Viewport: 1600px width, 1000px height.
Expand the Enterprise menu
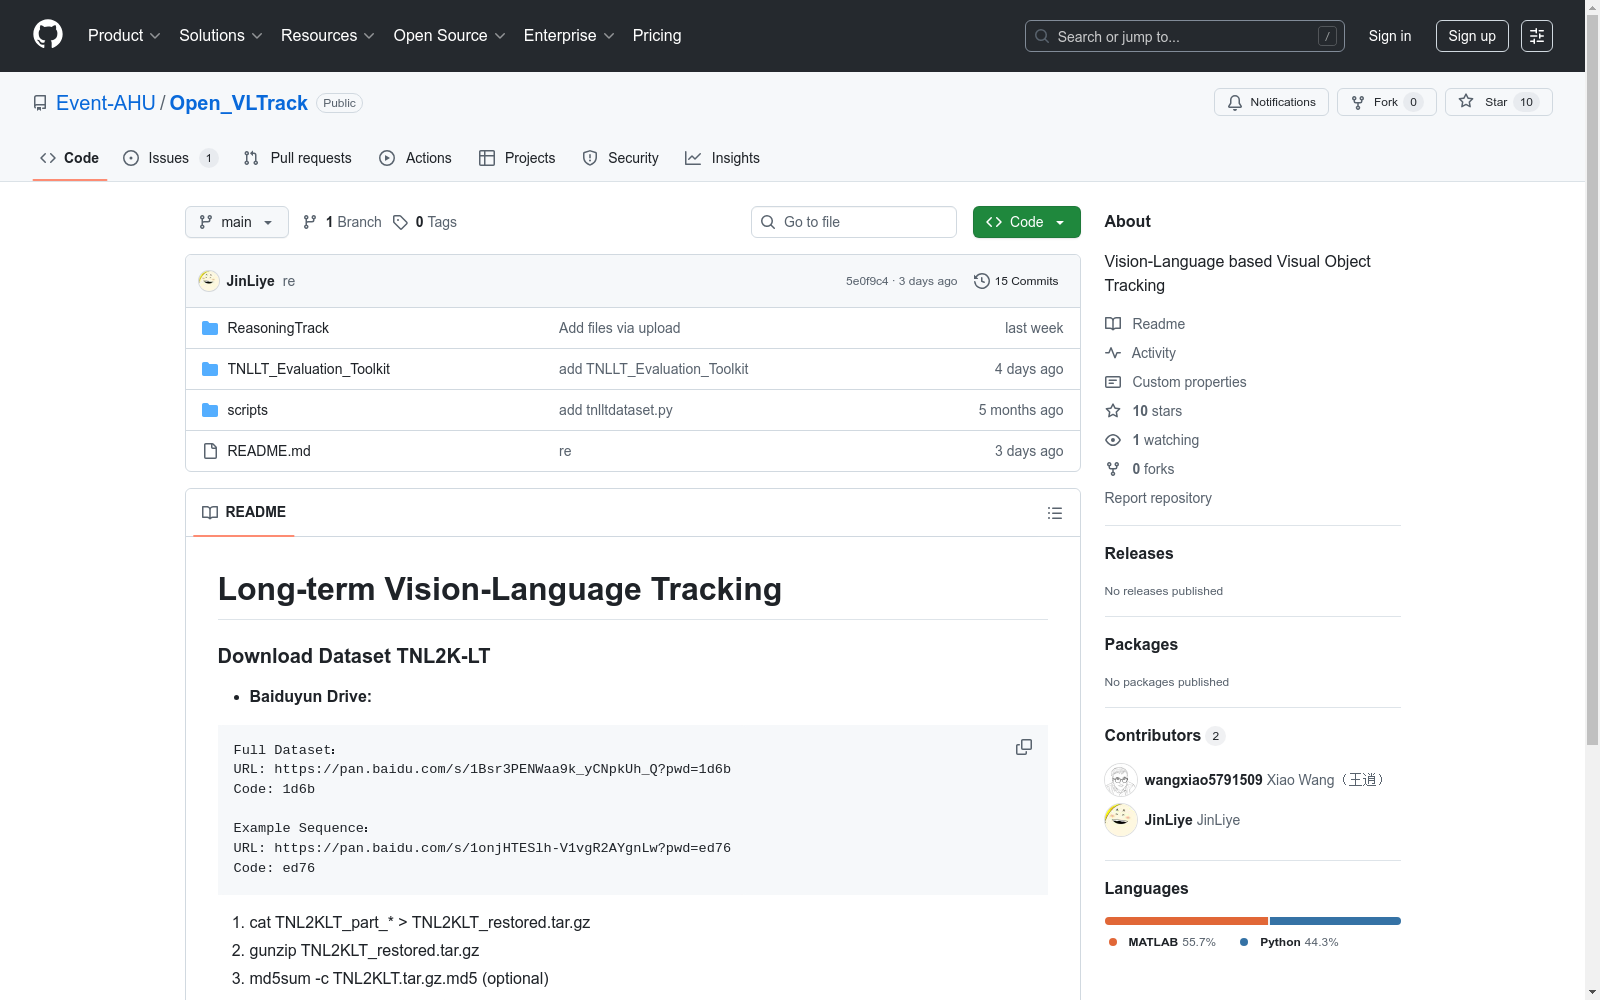click(569, 36)
